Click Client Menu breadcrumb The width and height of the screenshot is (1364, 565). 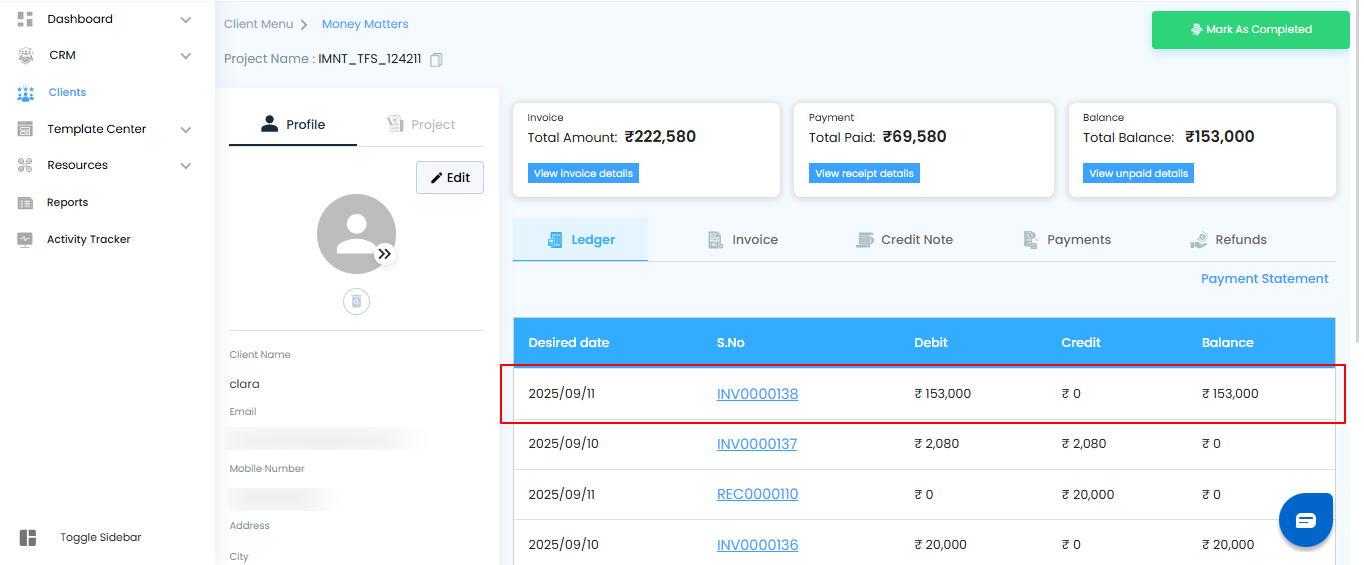click(x=259, y=24)
